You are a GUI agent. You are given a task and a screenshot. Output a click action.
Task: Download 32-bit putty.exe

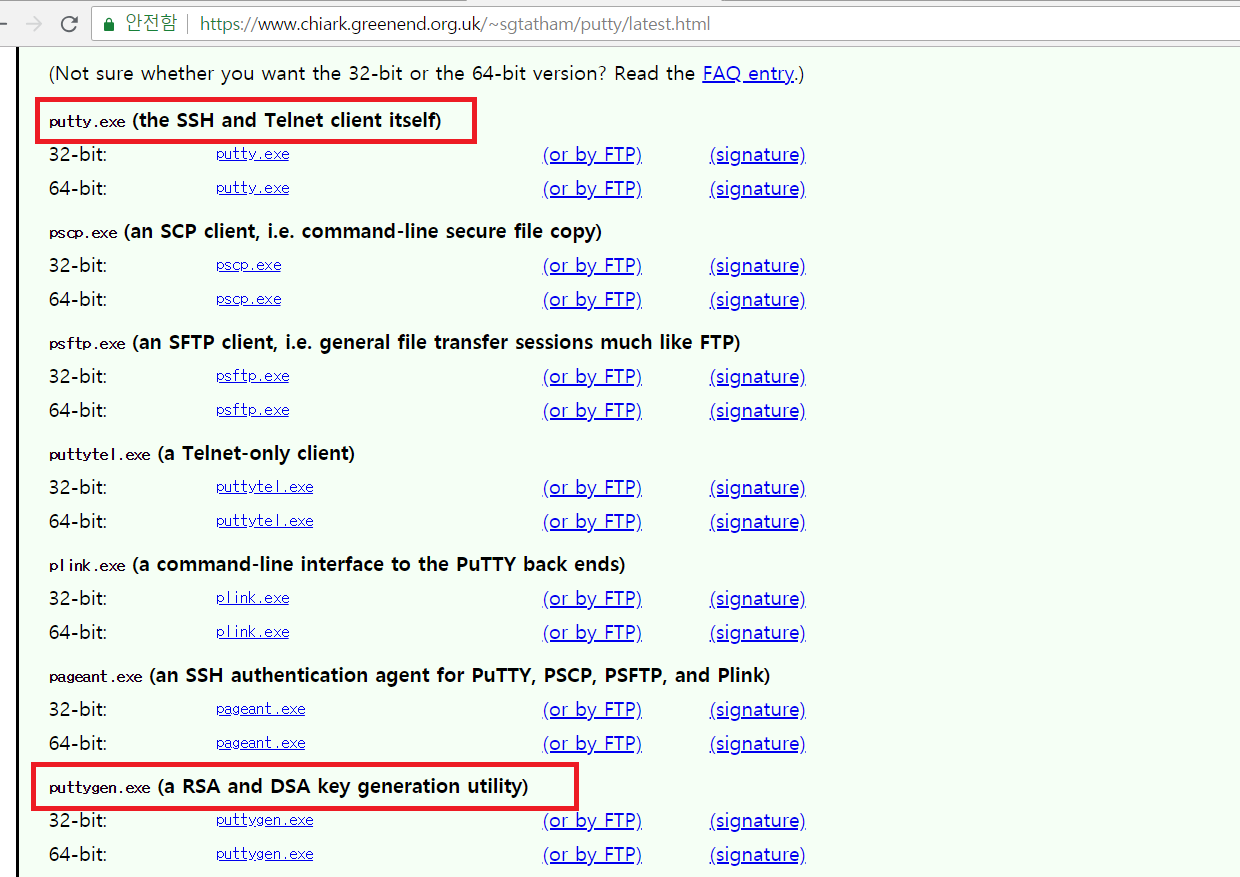[x=252, y=154]
